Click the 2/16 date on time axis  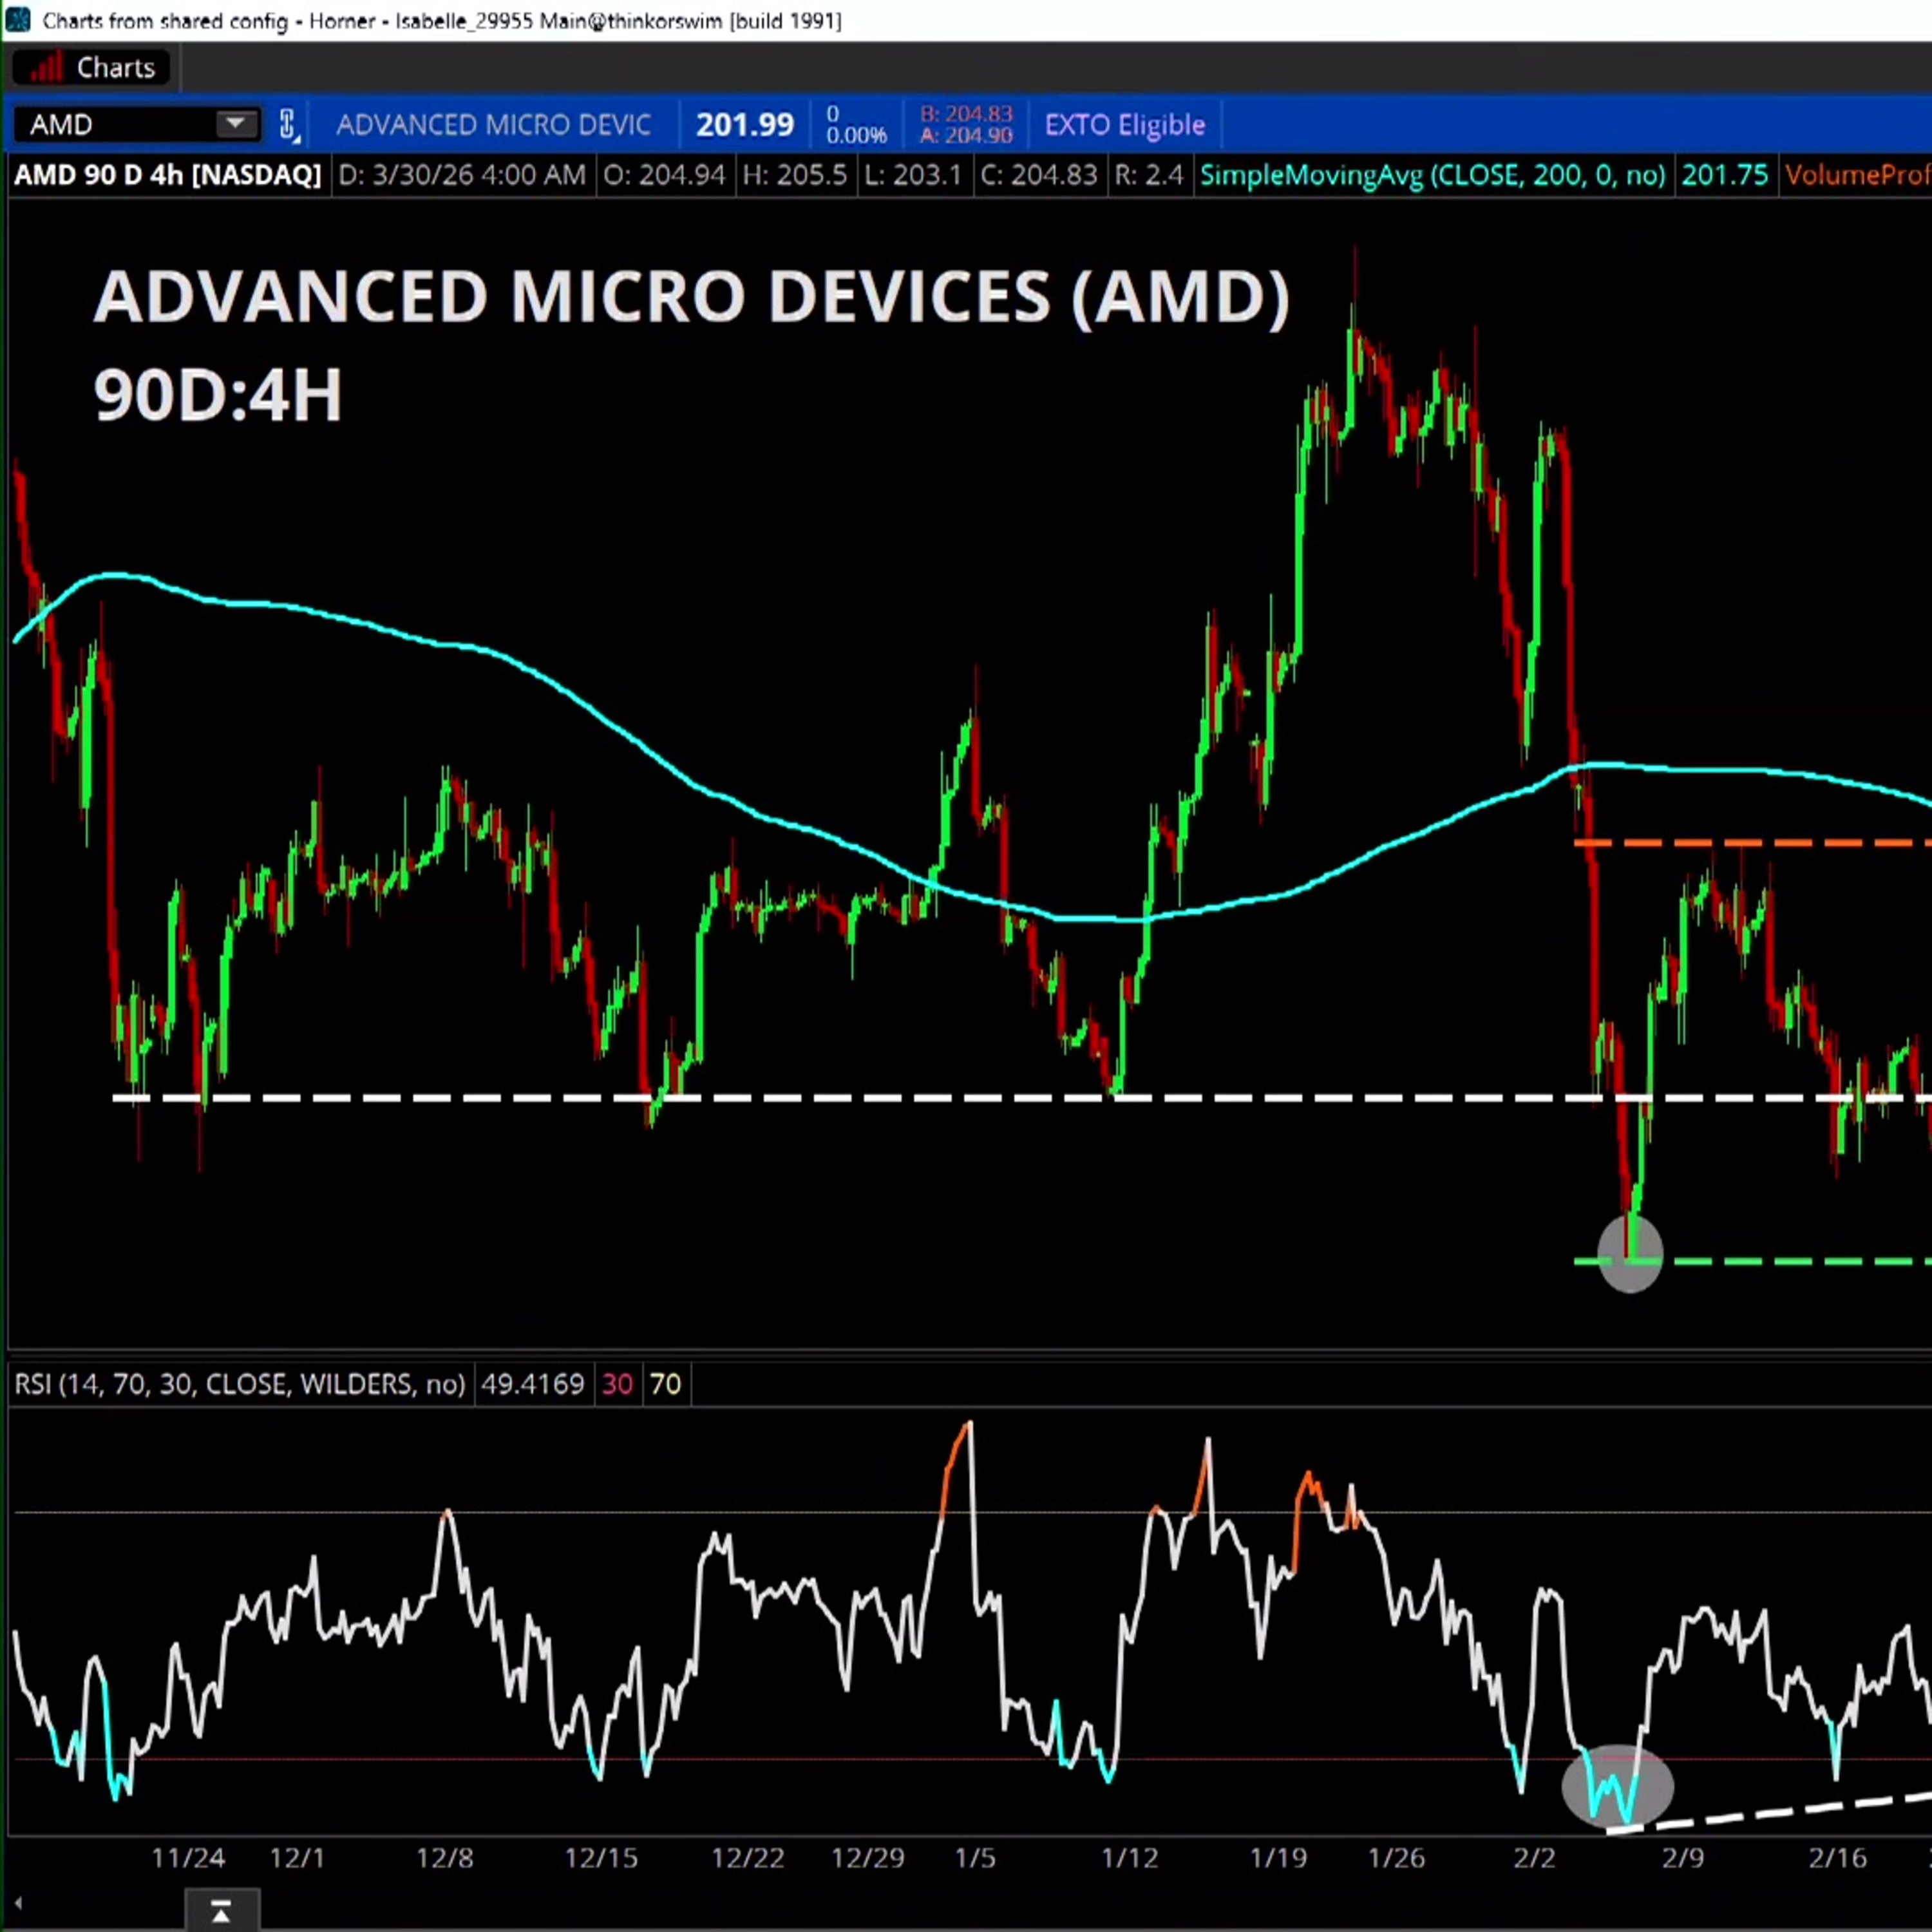pos(1838,1858)
